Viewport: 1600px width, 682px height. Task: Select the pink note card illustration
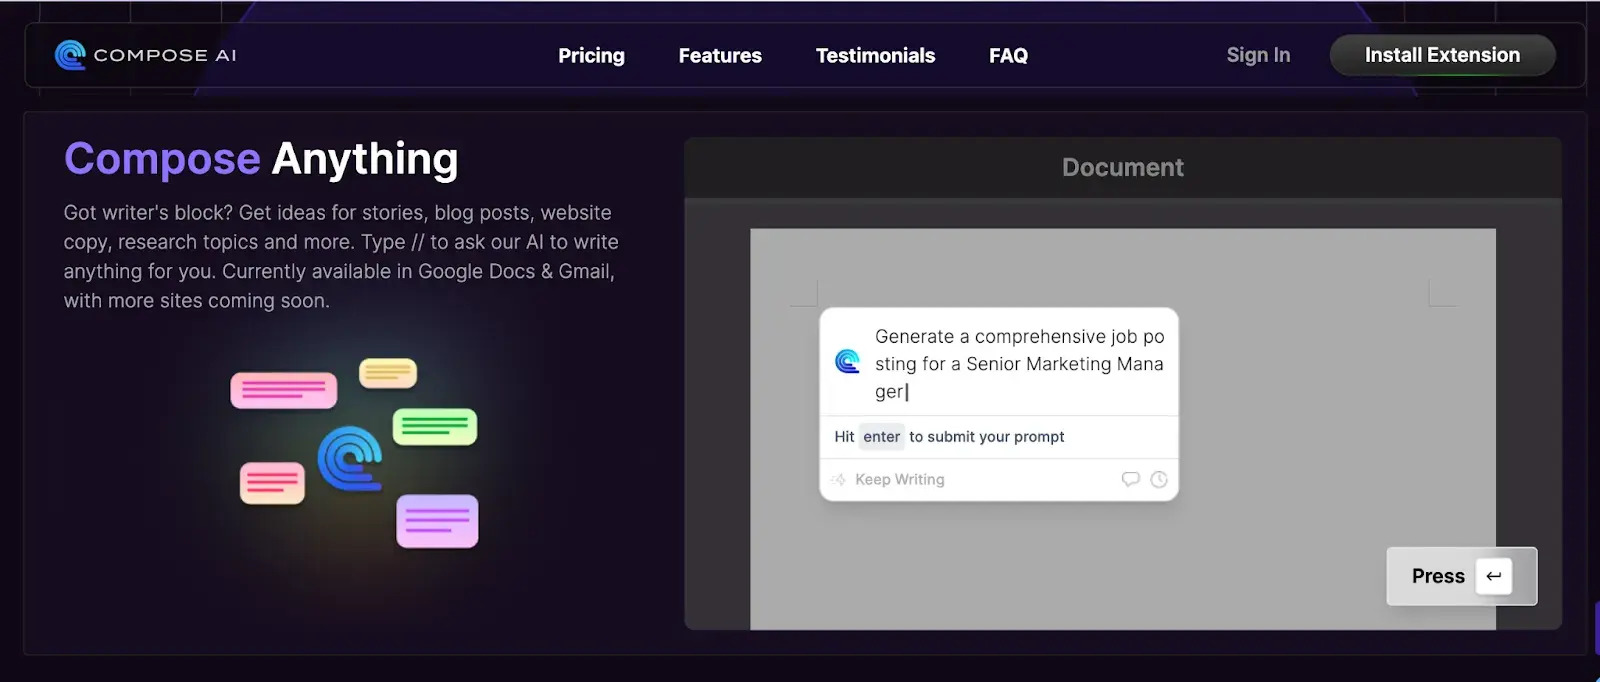click(283, 390)
